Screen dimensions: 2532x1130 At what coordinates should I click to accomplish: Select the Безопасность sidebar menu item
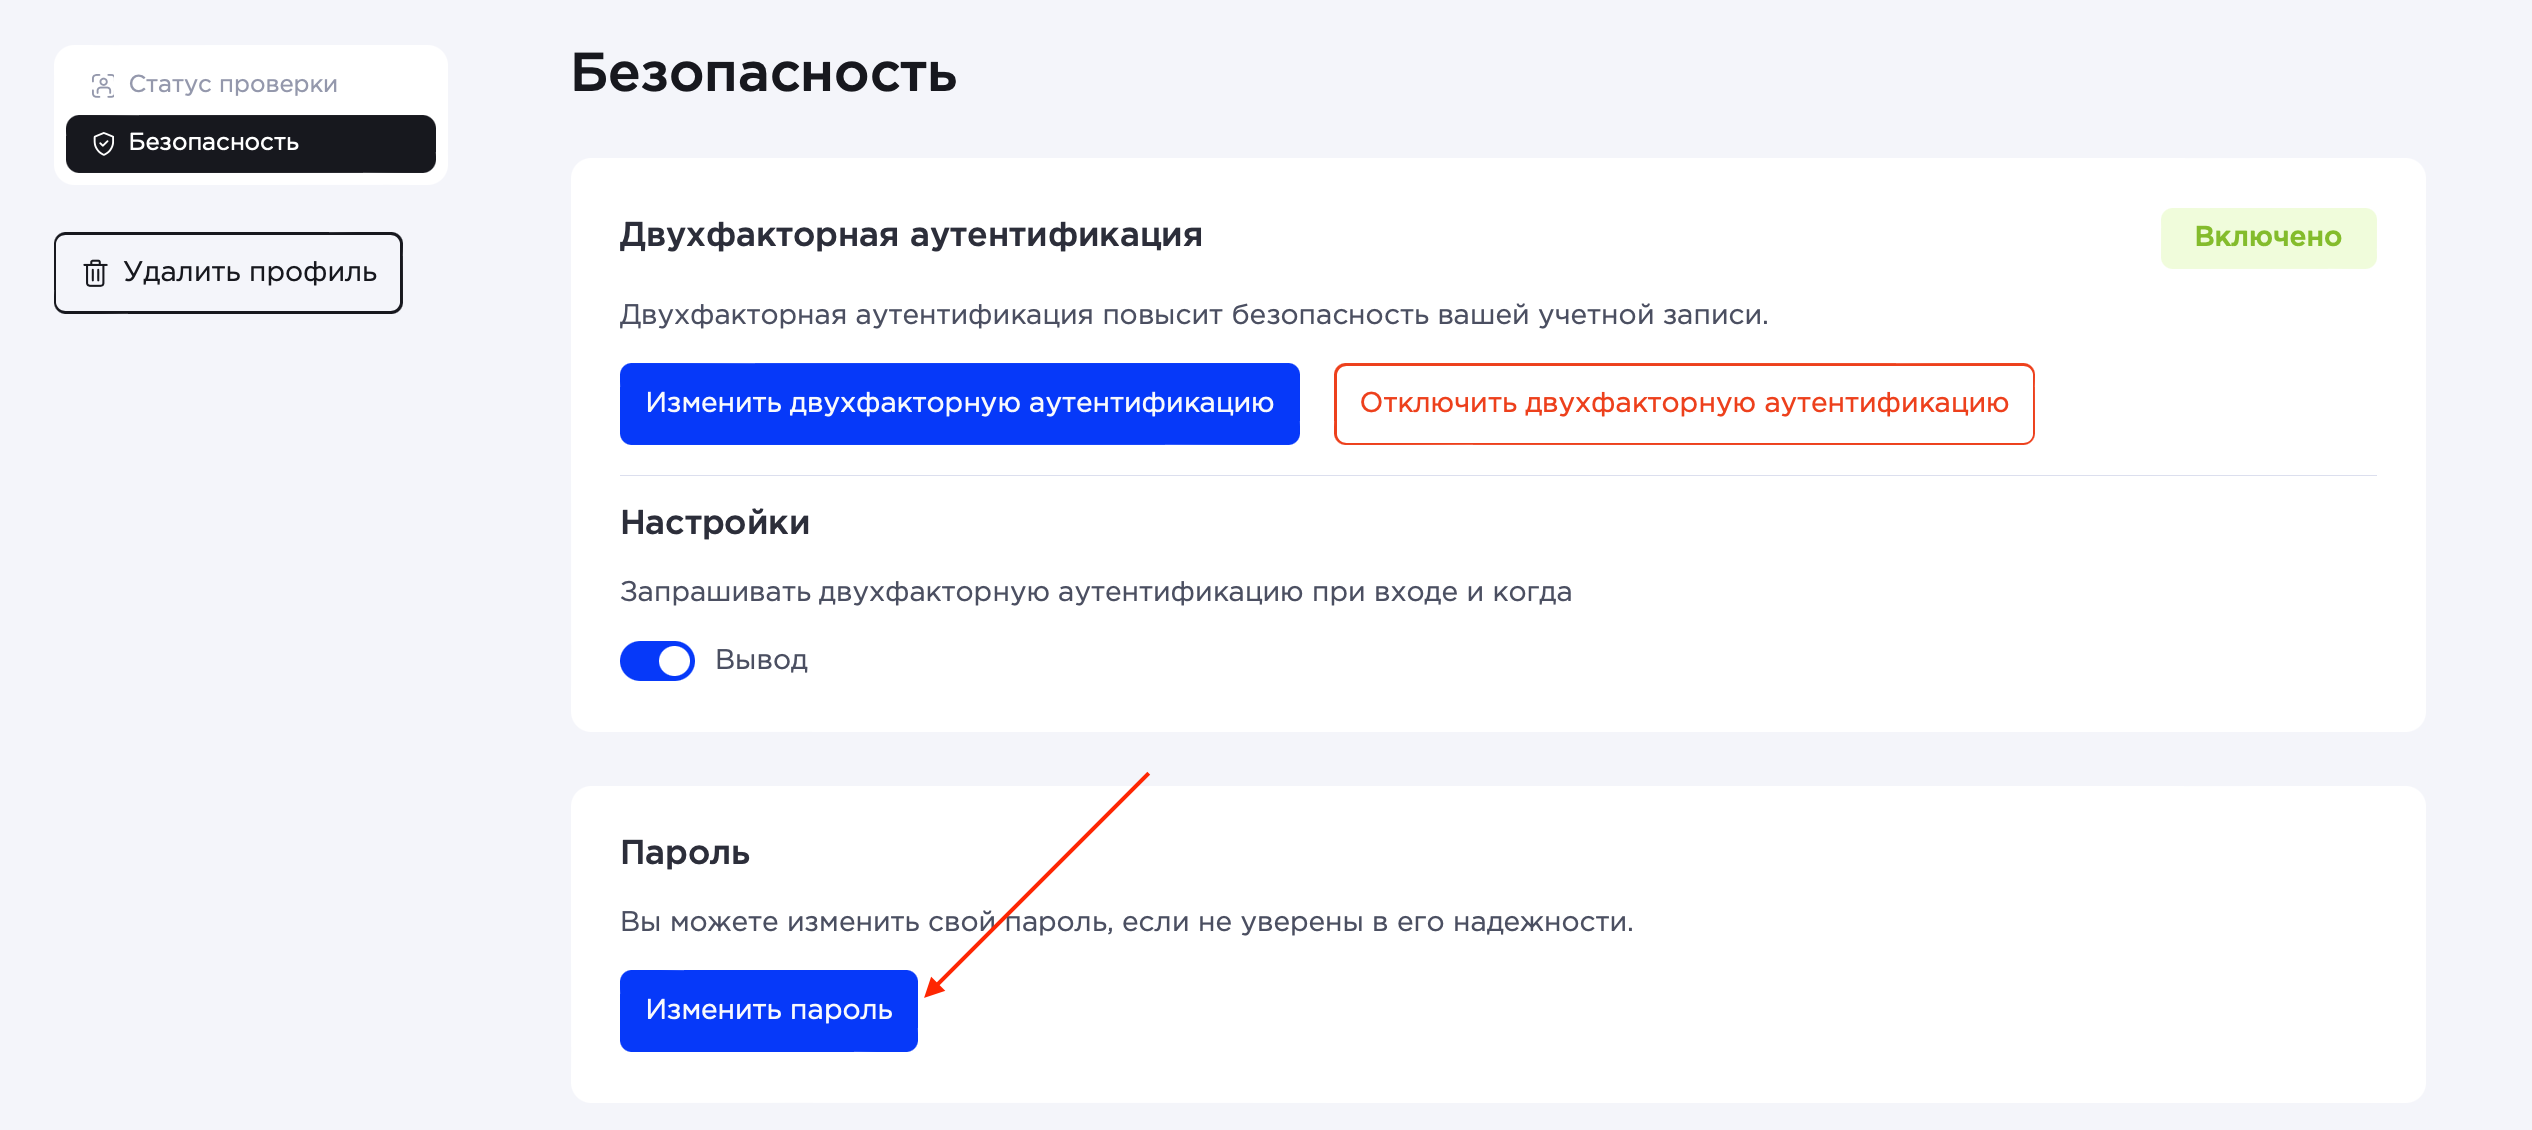(250, 143)
